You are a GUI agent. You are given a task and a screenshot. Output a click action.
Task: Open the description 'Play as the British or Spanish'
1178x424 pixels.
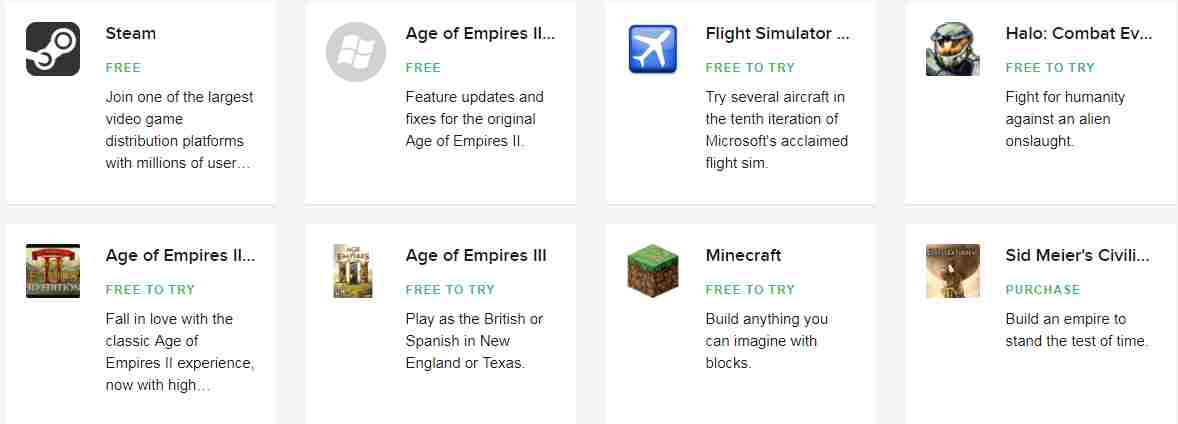tap(474, 341)
